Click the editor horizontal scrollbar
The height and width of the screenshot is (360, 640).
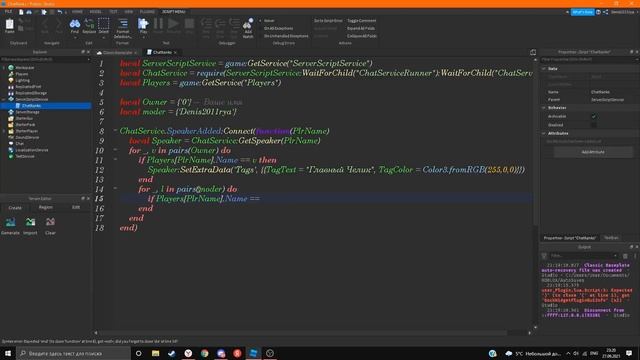tap(304, 333)
